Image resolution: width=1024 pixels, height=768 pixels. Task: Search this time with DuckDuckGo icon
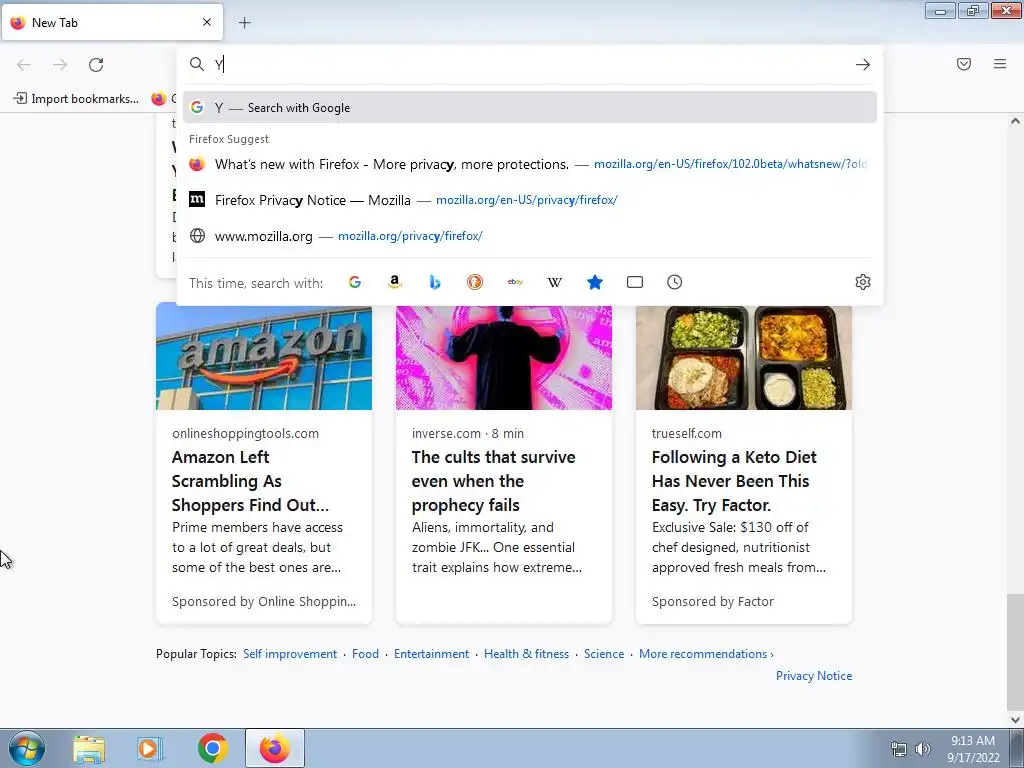click(475, 282)
